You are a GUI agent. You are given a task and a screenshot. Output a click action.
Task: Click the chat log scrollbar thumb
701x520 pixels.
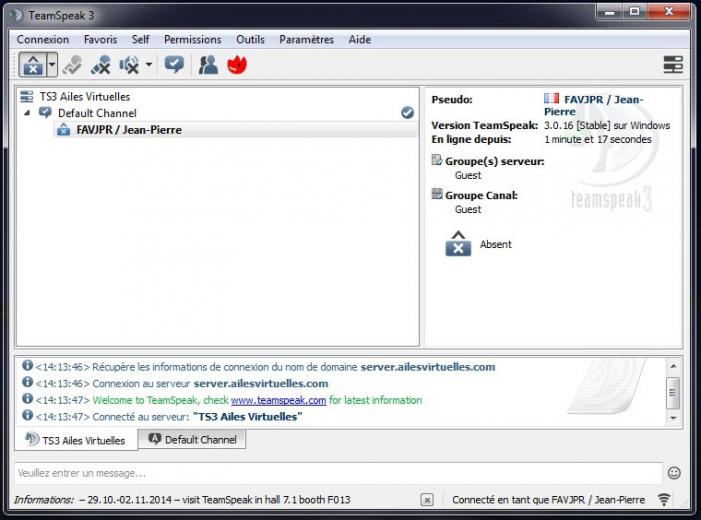pos(673,393)
